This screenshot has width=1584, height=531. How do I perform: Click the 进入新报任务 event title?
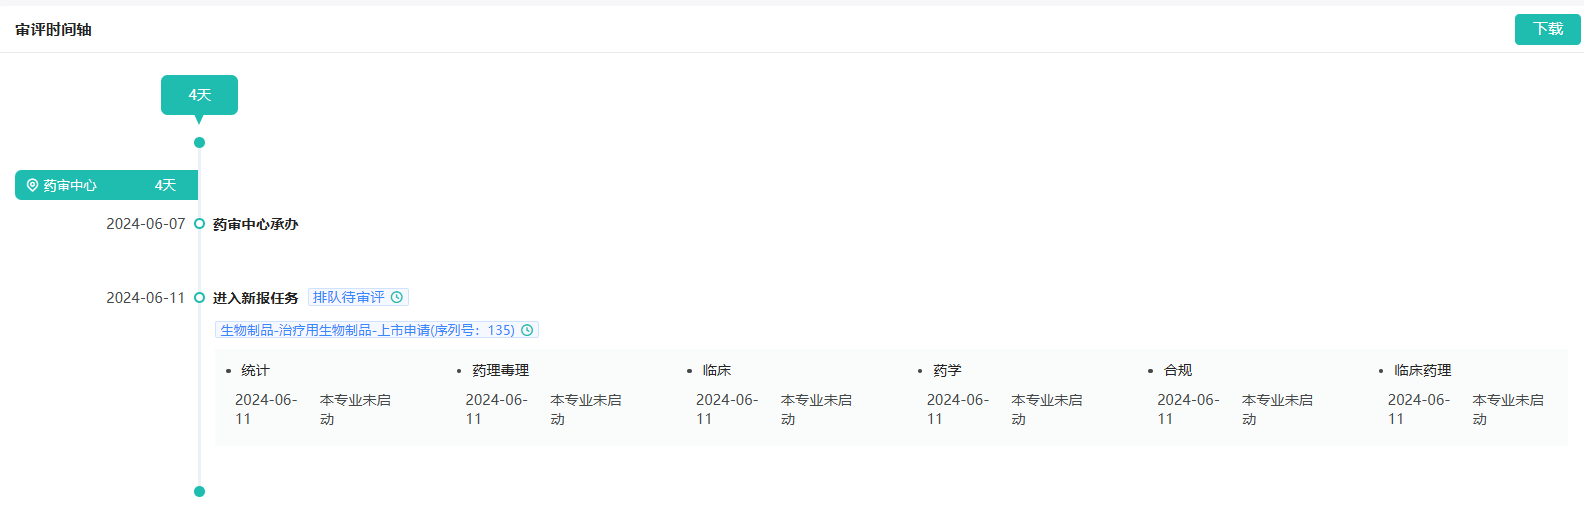point(255,298)
